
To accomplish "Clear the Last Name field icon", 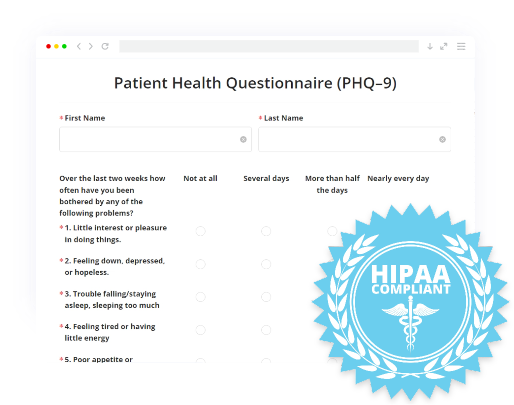I will coord(442,139).
